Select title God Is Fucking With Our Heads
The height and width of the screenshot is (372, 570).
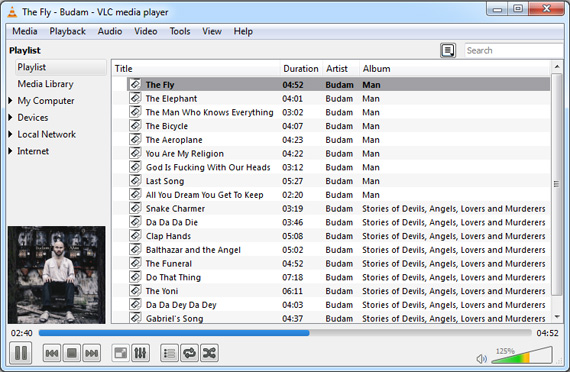(x=208, y=167)
